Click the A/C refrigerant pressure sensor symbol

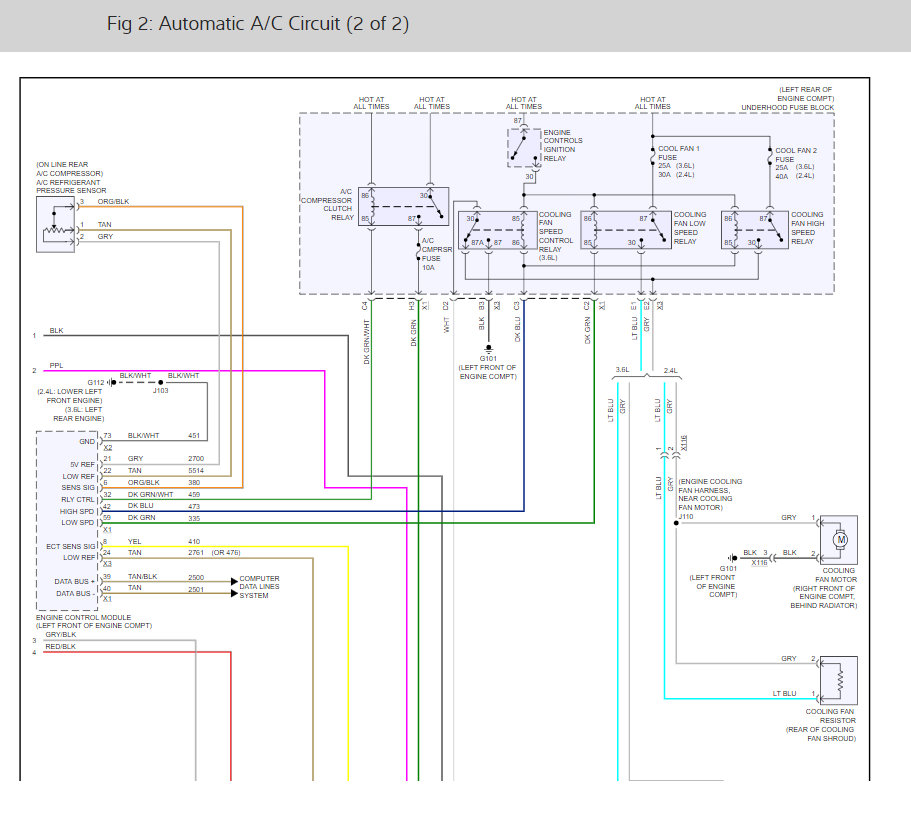pyautogui.click(x=53, y=223)
